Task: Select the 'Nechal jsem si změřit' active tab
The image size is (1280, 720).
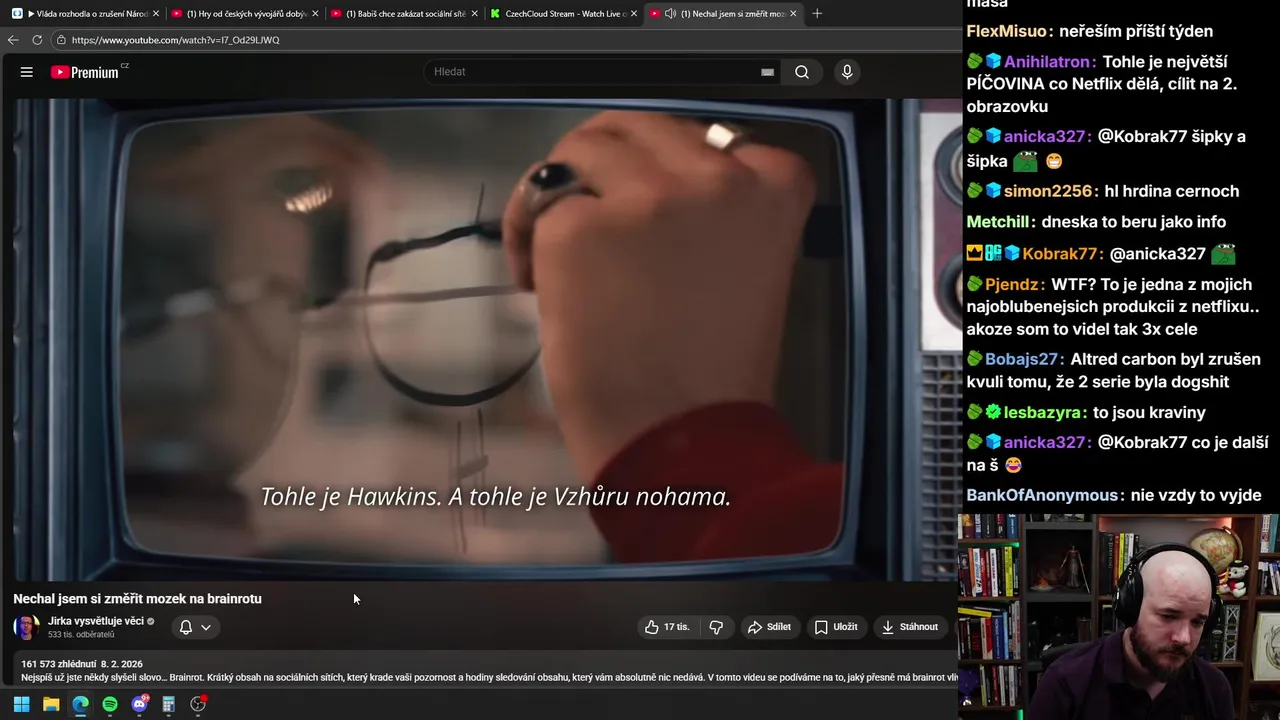Action: tap(724, 14)
